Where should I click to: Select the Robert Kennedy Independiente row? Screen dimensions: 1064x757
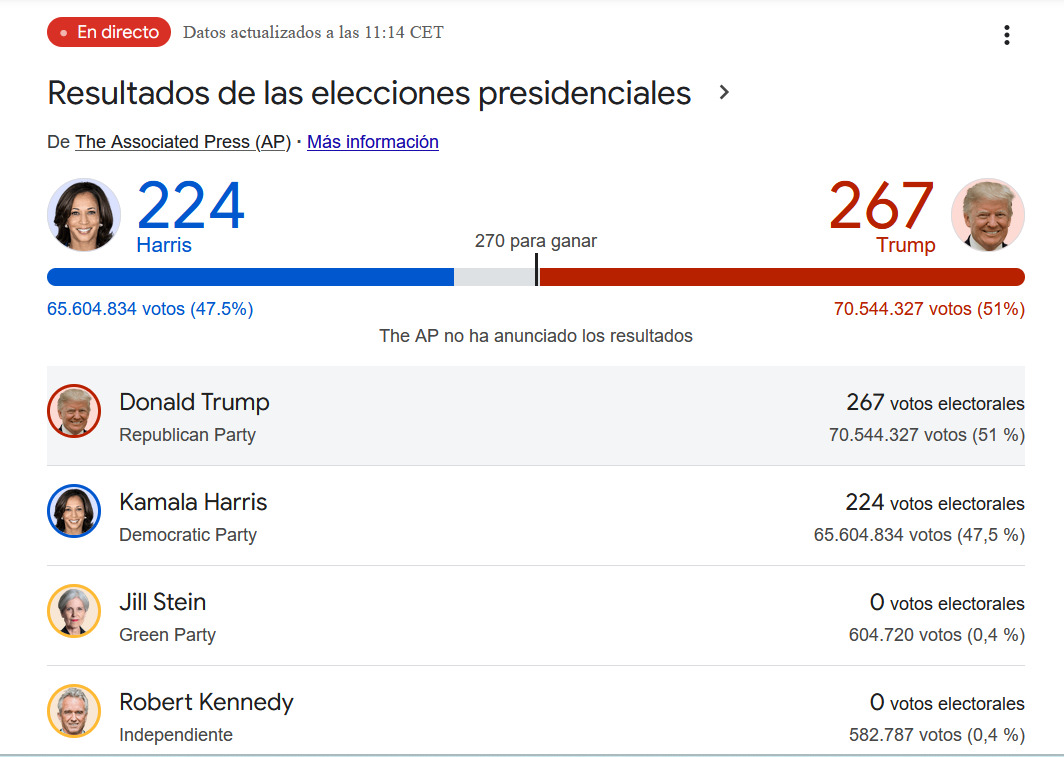535,716
